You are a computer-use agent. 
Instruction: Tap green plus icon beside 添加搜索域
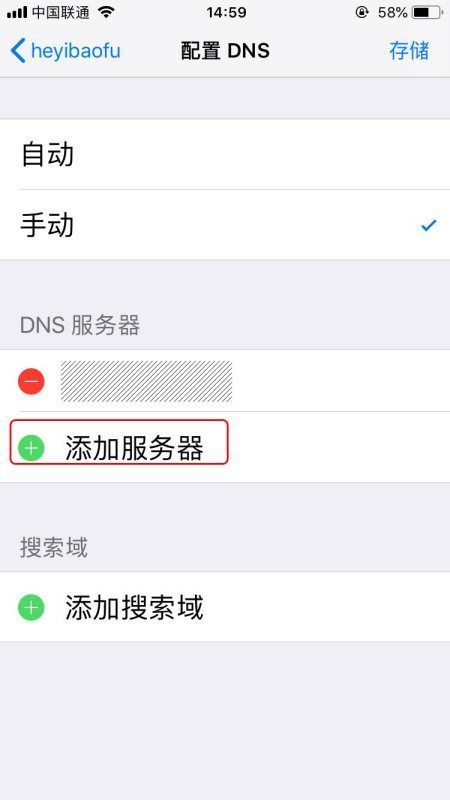tap(31, 608)
